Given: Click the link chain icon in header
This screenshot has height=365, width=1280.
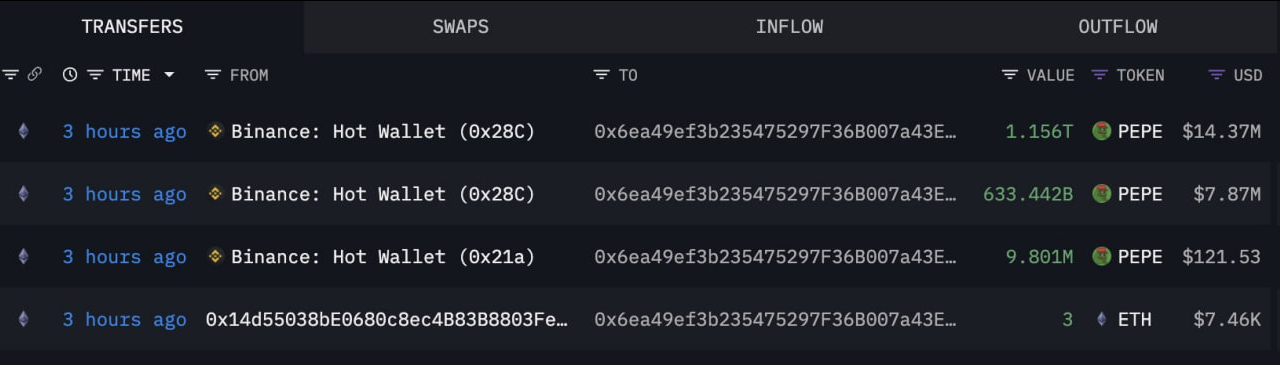Looking at the screenshot, I should (x=34, y=75).
